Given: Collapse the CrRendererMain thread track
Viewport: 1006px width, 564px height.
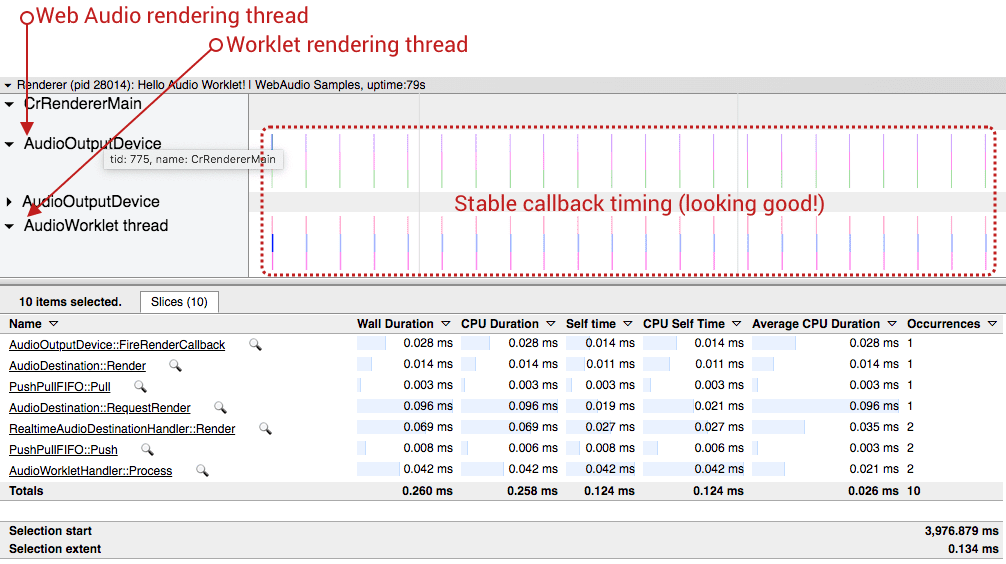Looking at the screenshot, I should (x=9, y=104).
